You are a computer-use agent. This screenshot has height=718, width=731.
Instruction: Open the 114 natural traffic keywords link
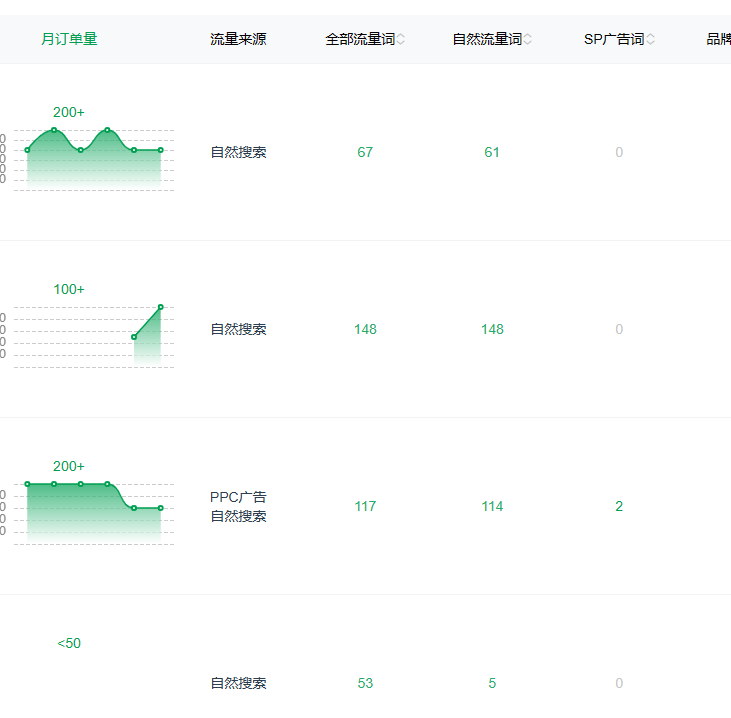click(x=492, y=506)
